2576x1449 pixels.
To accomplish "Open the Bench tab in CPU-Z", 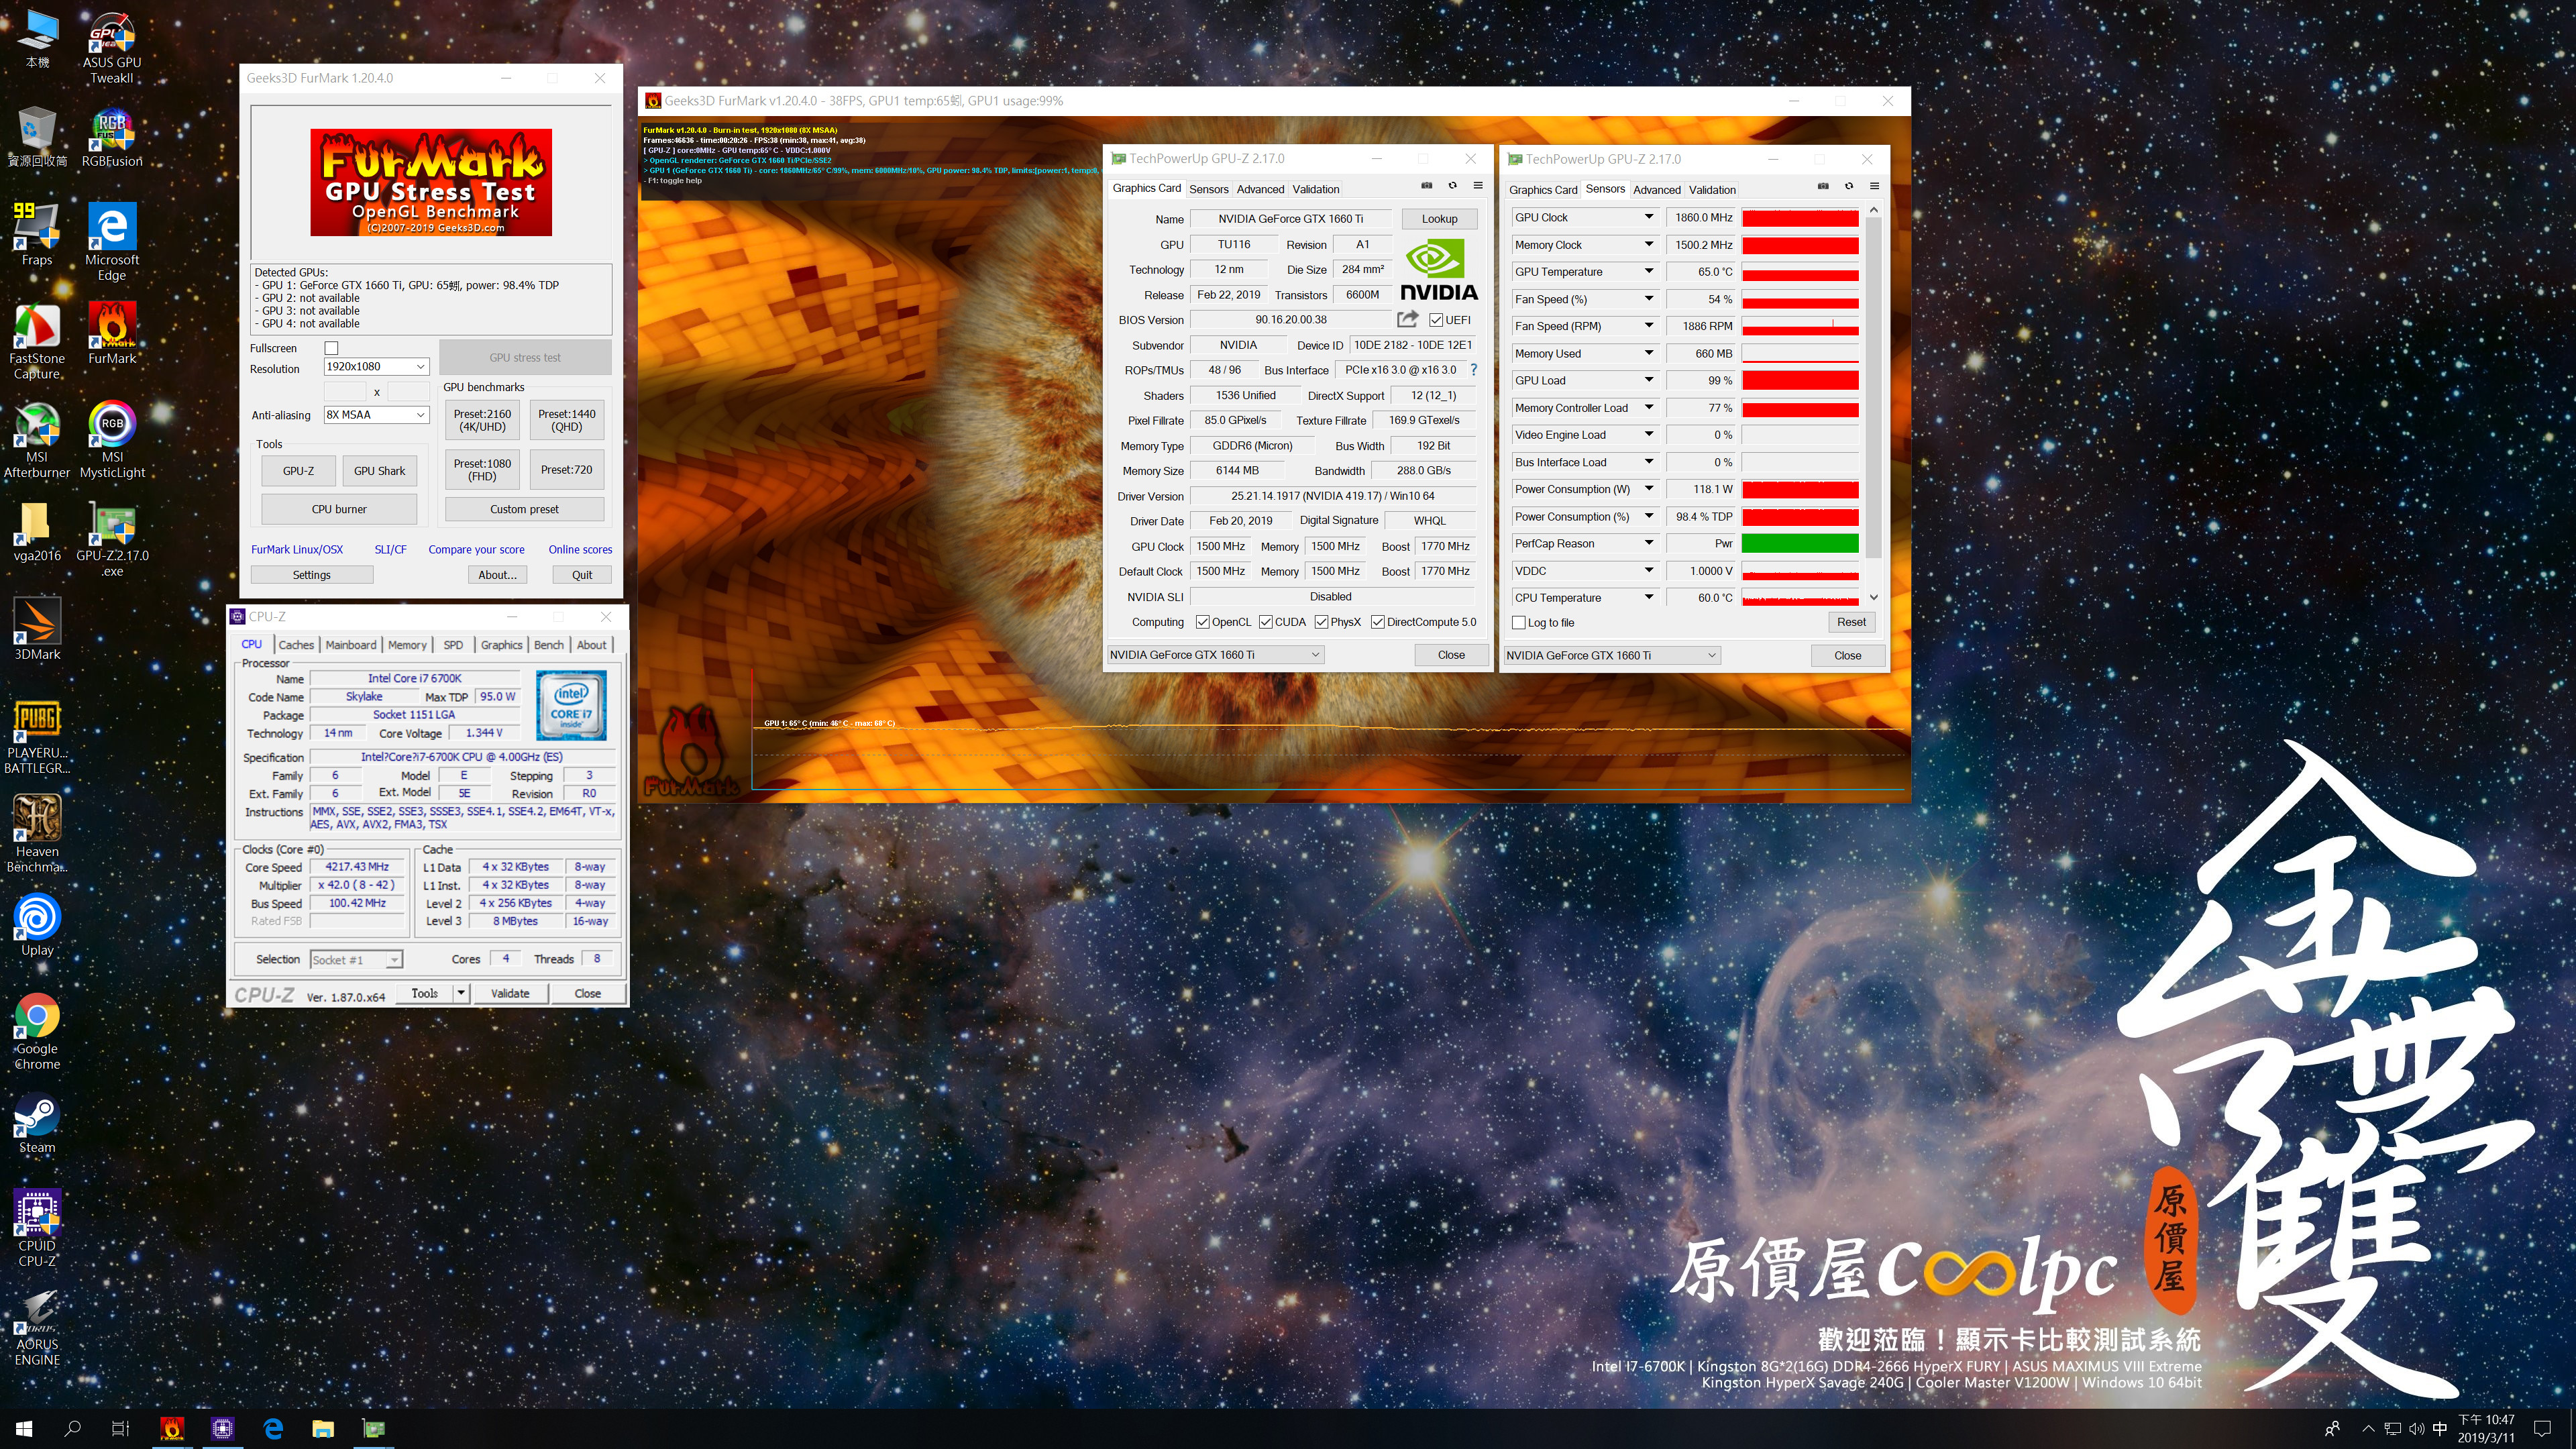I will [548, 645].
